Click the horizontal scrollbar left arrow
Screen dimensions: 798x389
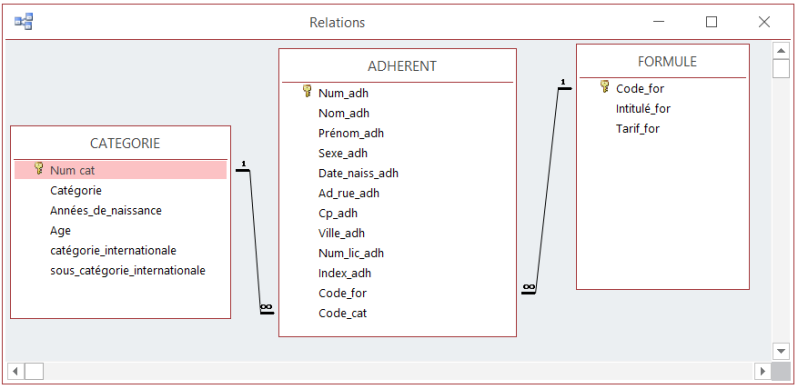point(15,371)
